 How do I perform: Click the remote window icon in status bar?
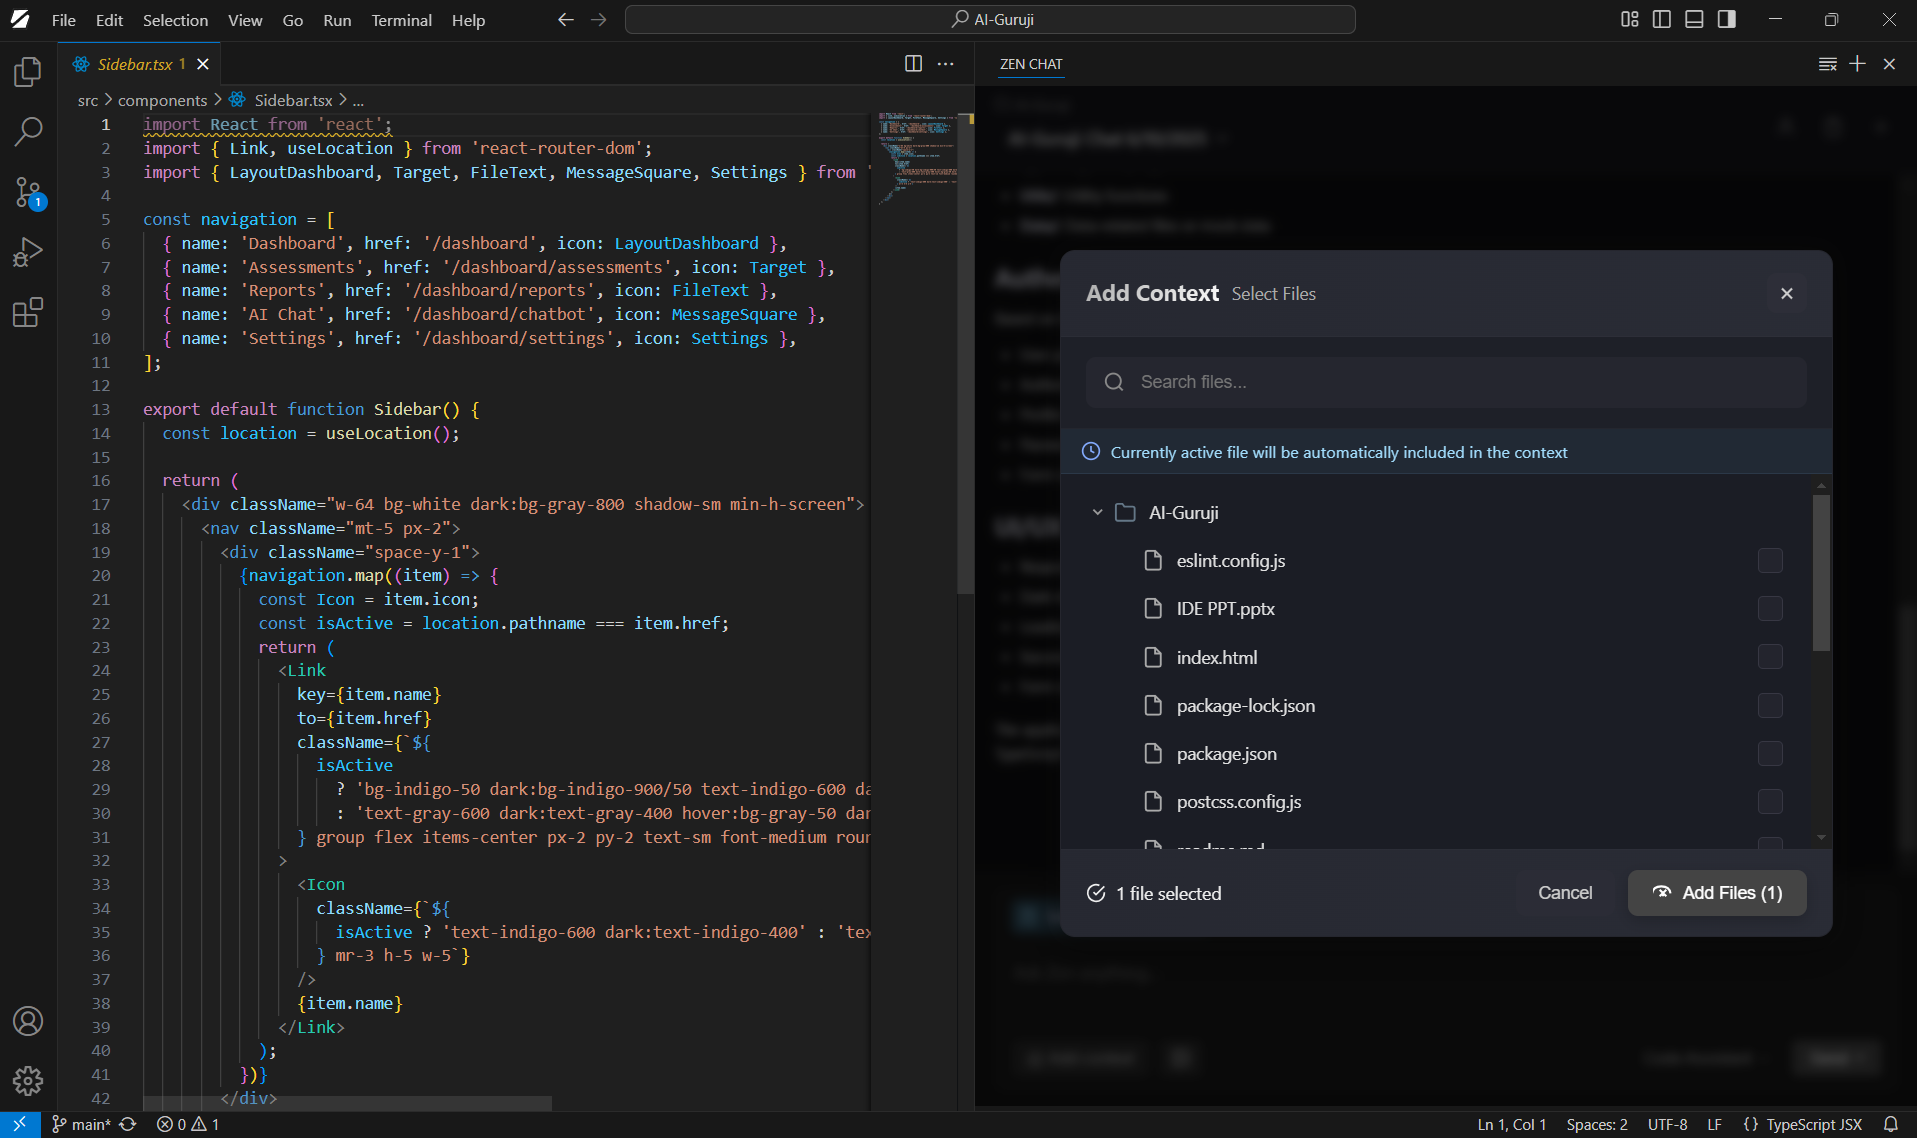[x=20, y=1124]
